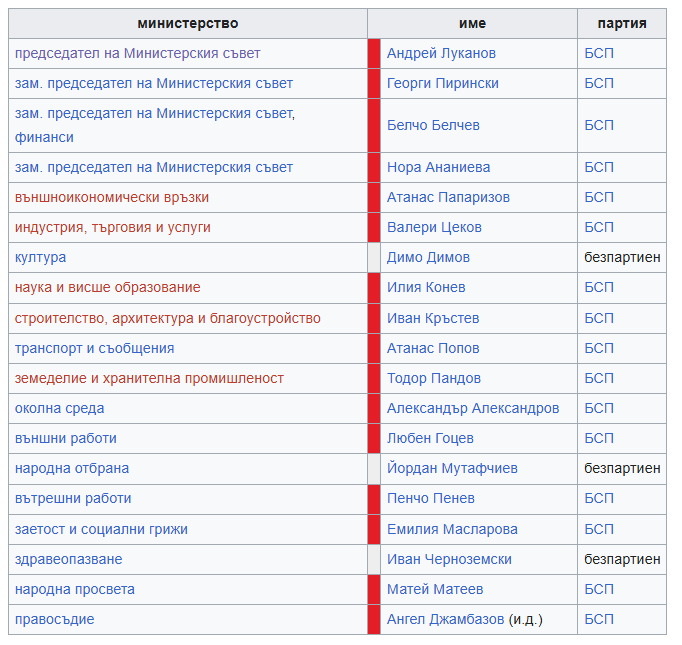Open БСП link in Андрей Луканов row
The width and height of the screenshot is (682, 645).
coord(599,53)
